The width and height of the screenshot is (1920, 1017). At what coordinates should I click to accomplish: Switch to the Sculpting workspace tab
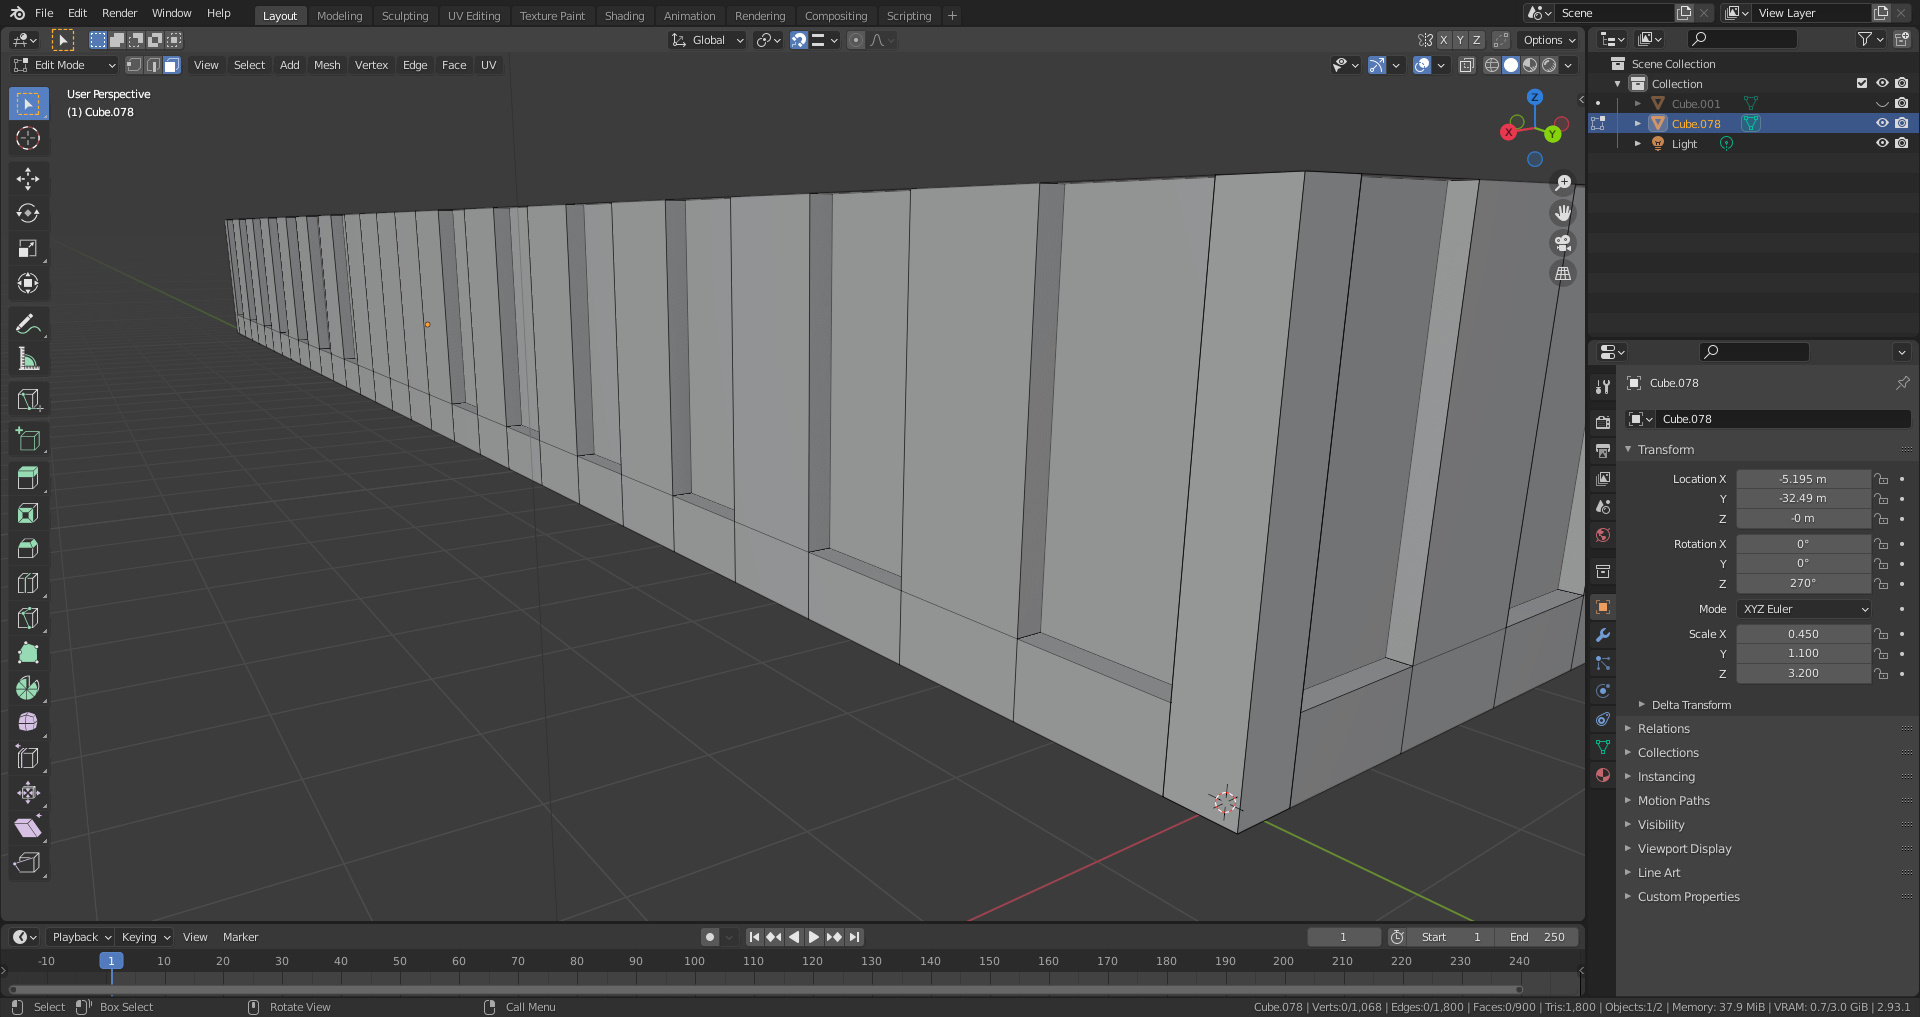coord(404,16)
